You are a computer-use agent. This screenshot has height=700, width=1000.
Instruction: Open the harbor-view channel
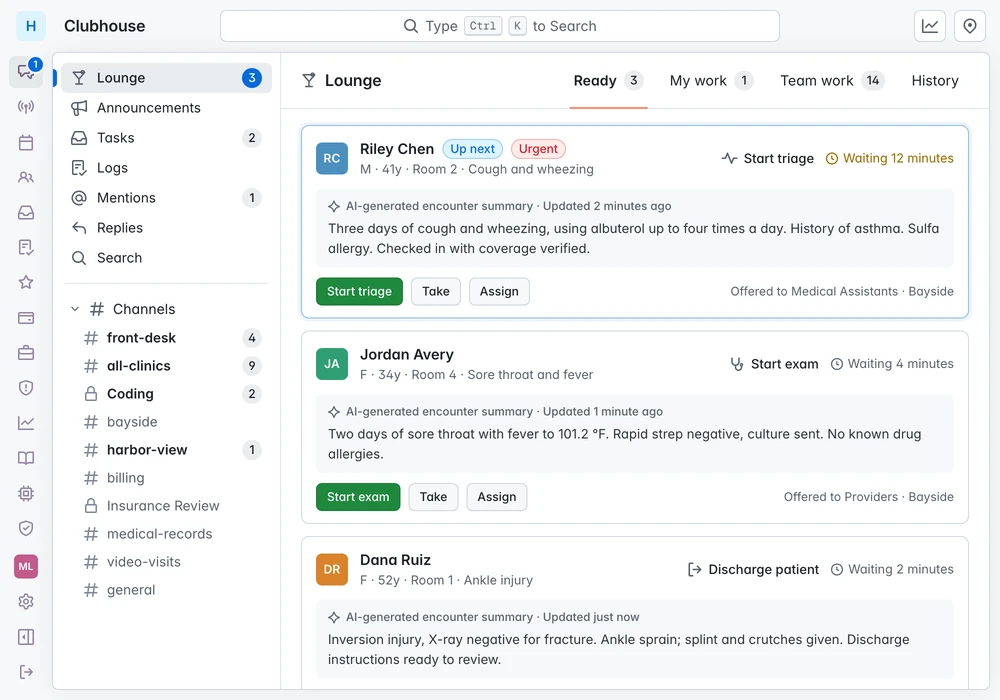click(172, 450)
